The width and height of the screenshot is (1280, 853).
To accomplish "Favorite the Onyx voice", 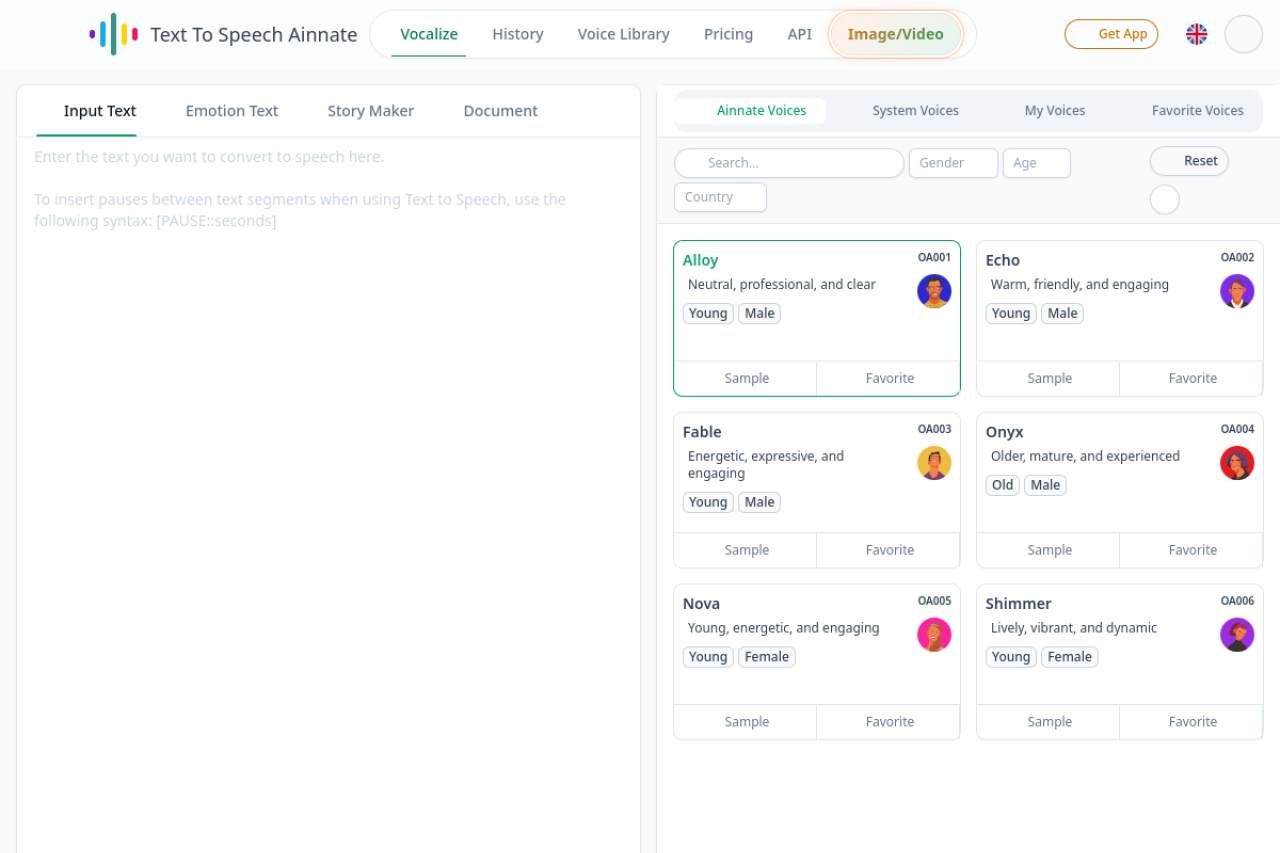I will (1192, 550).
